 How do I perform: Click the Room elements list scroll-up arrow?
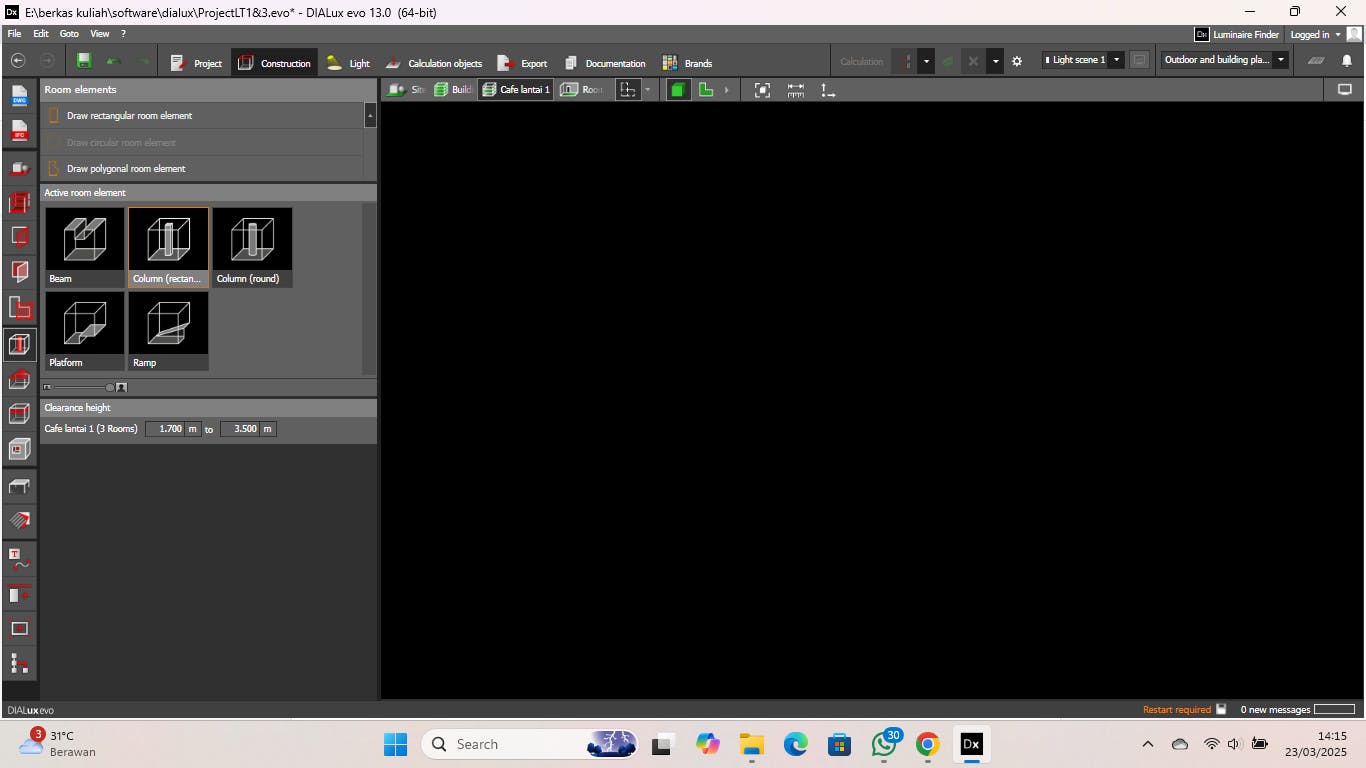(370, 115)
